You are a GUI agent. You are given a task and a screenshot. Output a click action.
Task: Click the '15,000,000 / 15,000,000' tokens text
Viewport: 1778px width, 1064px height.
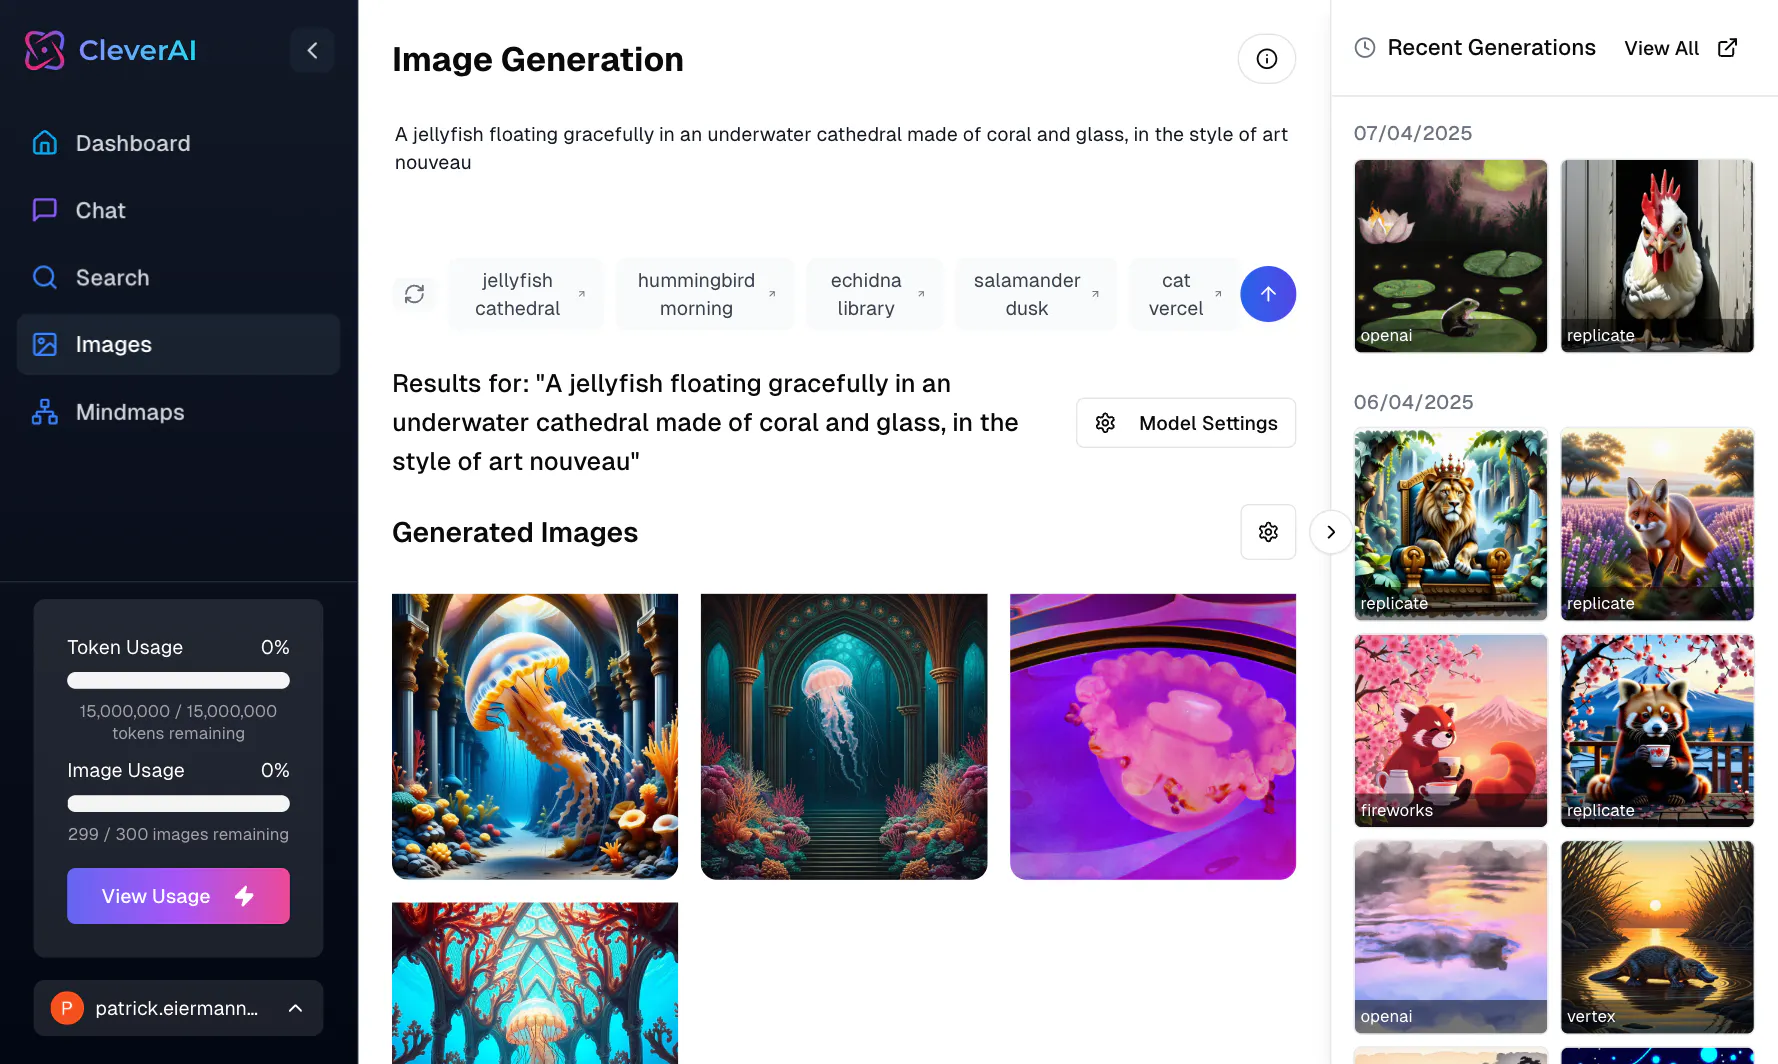coord(178,711)
